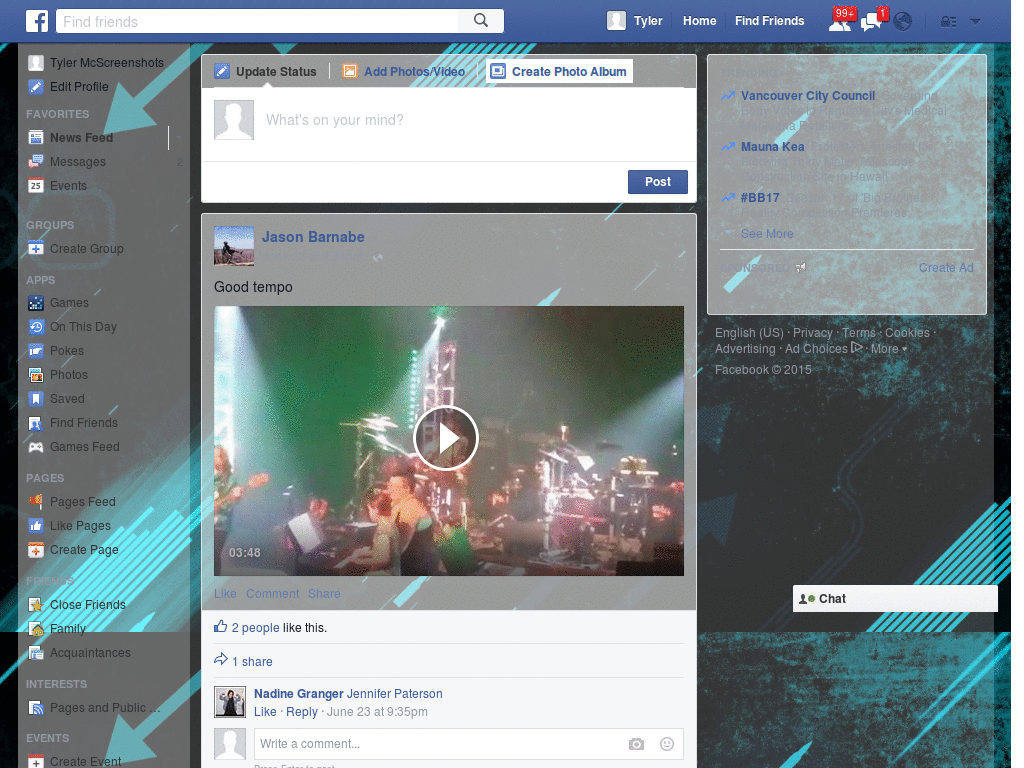1024x768 pixels.
Task: Open privacy shortcuts icon
Action: tap(948, 22)
